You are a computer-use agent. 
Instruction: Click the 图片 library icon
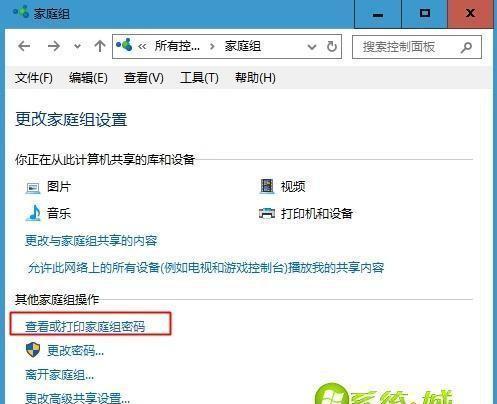33,188
